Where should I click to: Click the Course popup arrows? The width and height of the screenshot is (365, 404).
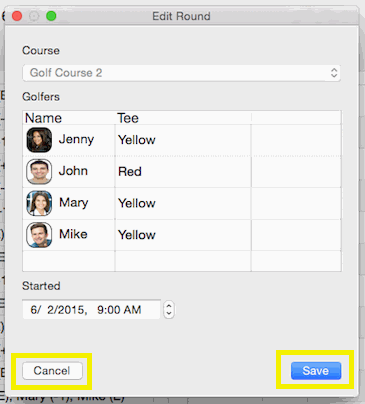click(334, 73)
